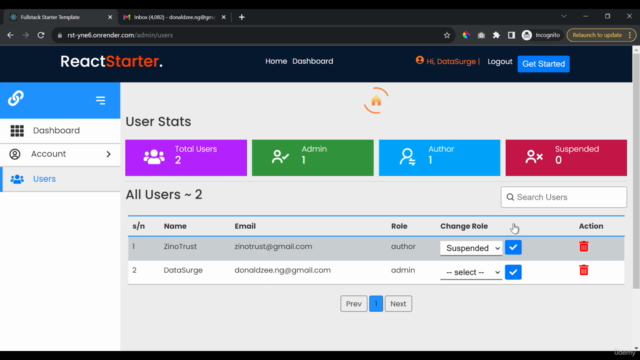Click the Get Started button
Screen dimensions: 640x360
543,64
